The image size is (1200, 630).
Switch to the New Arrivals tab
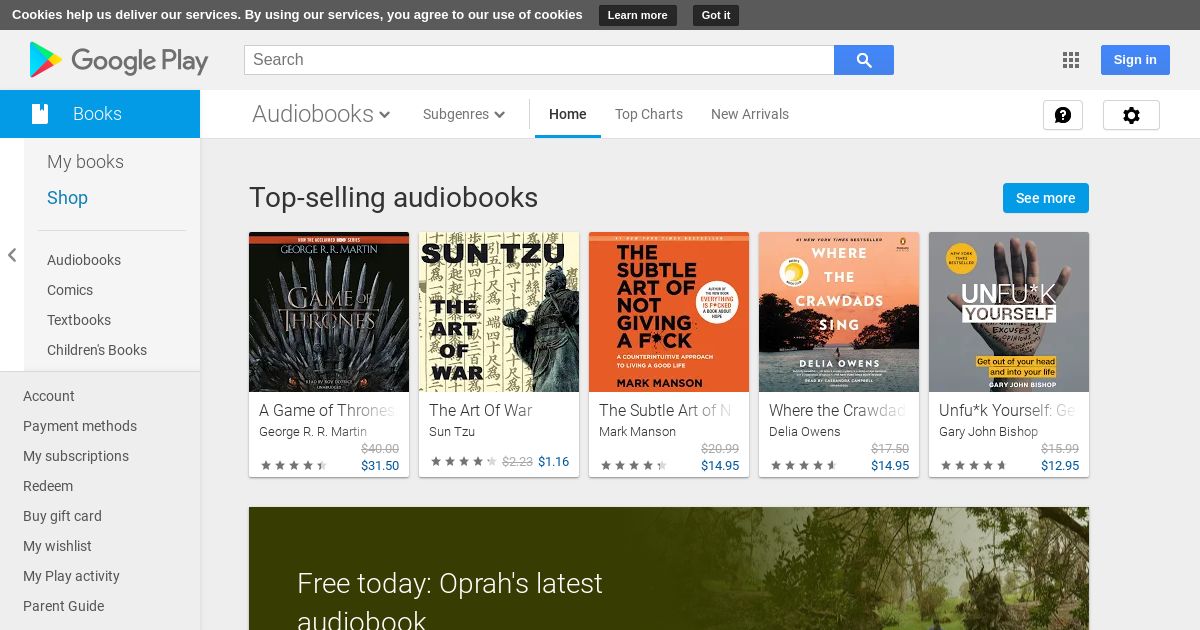[750, 114]
